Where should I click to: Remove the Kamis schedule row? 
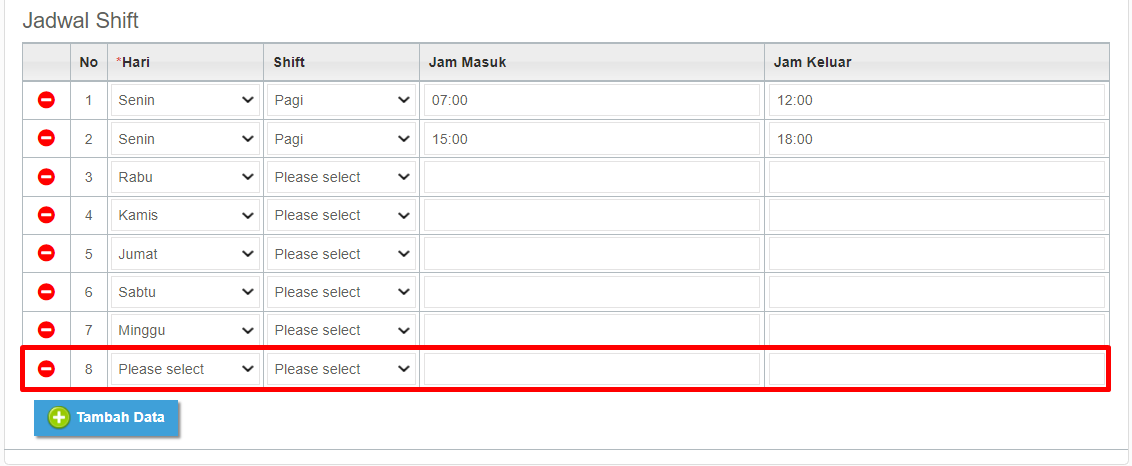click(x=46, y=215)
